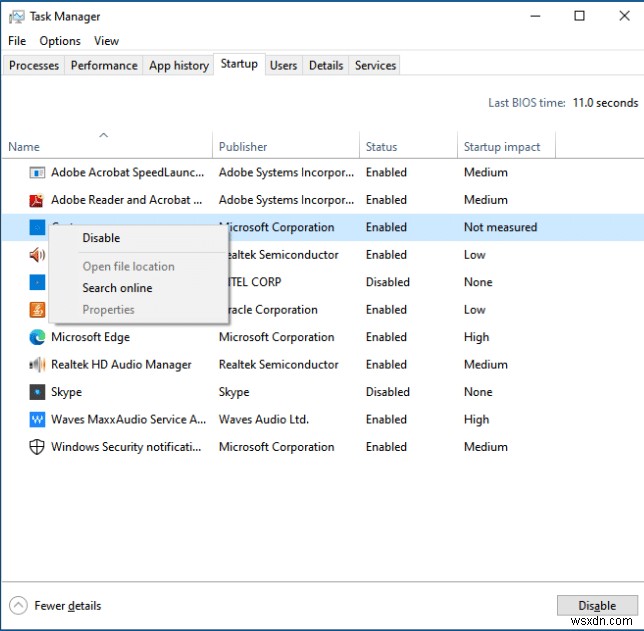Click the Windows Security shield icon

click(37, 447)
